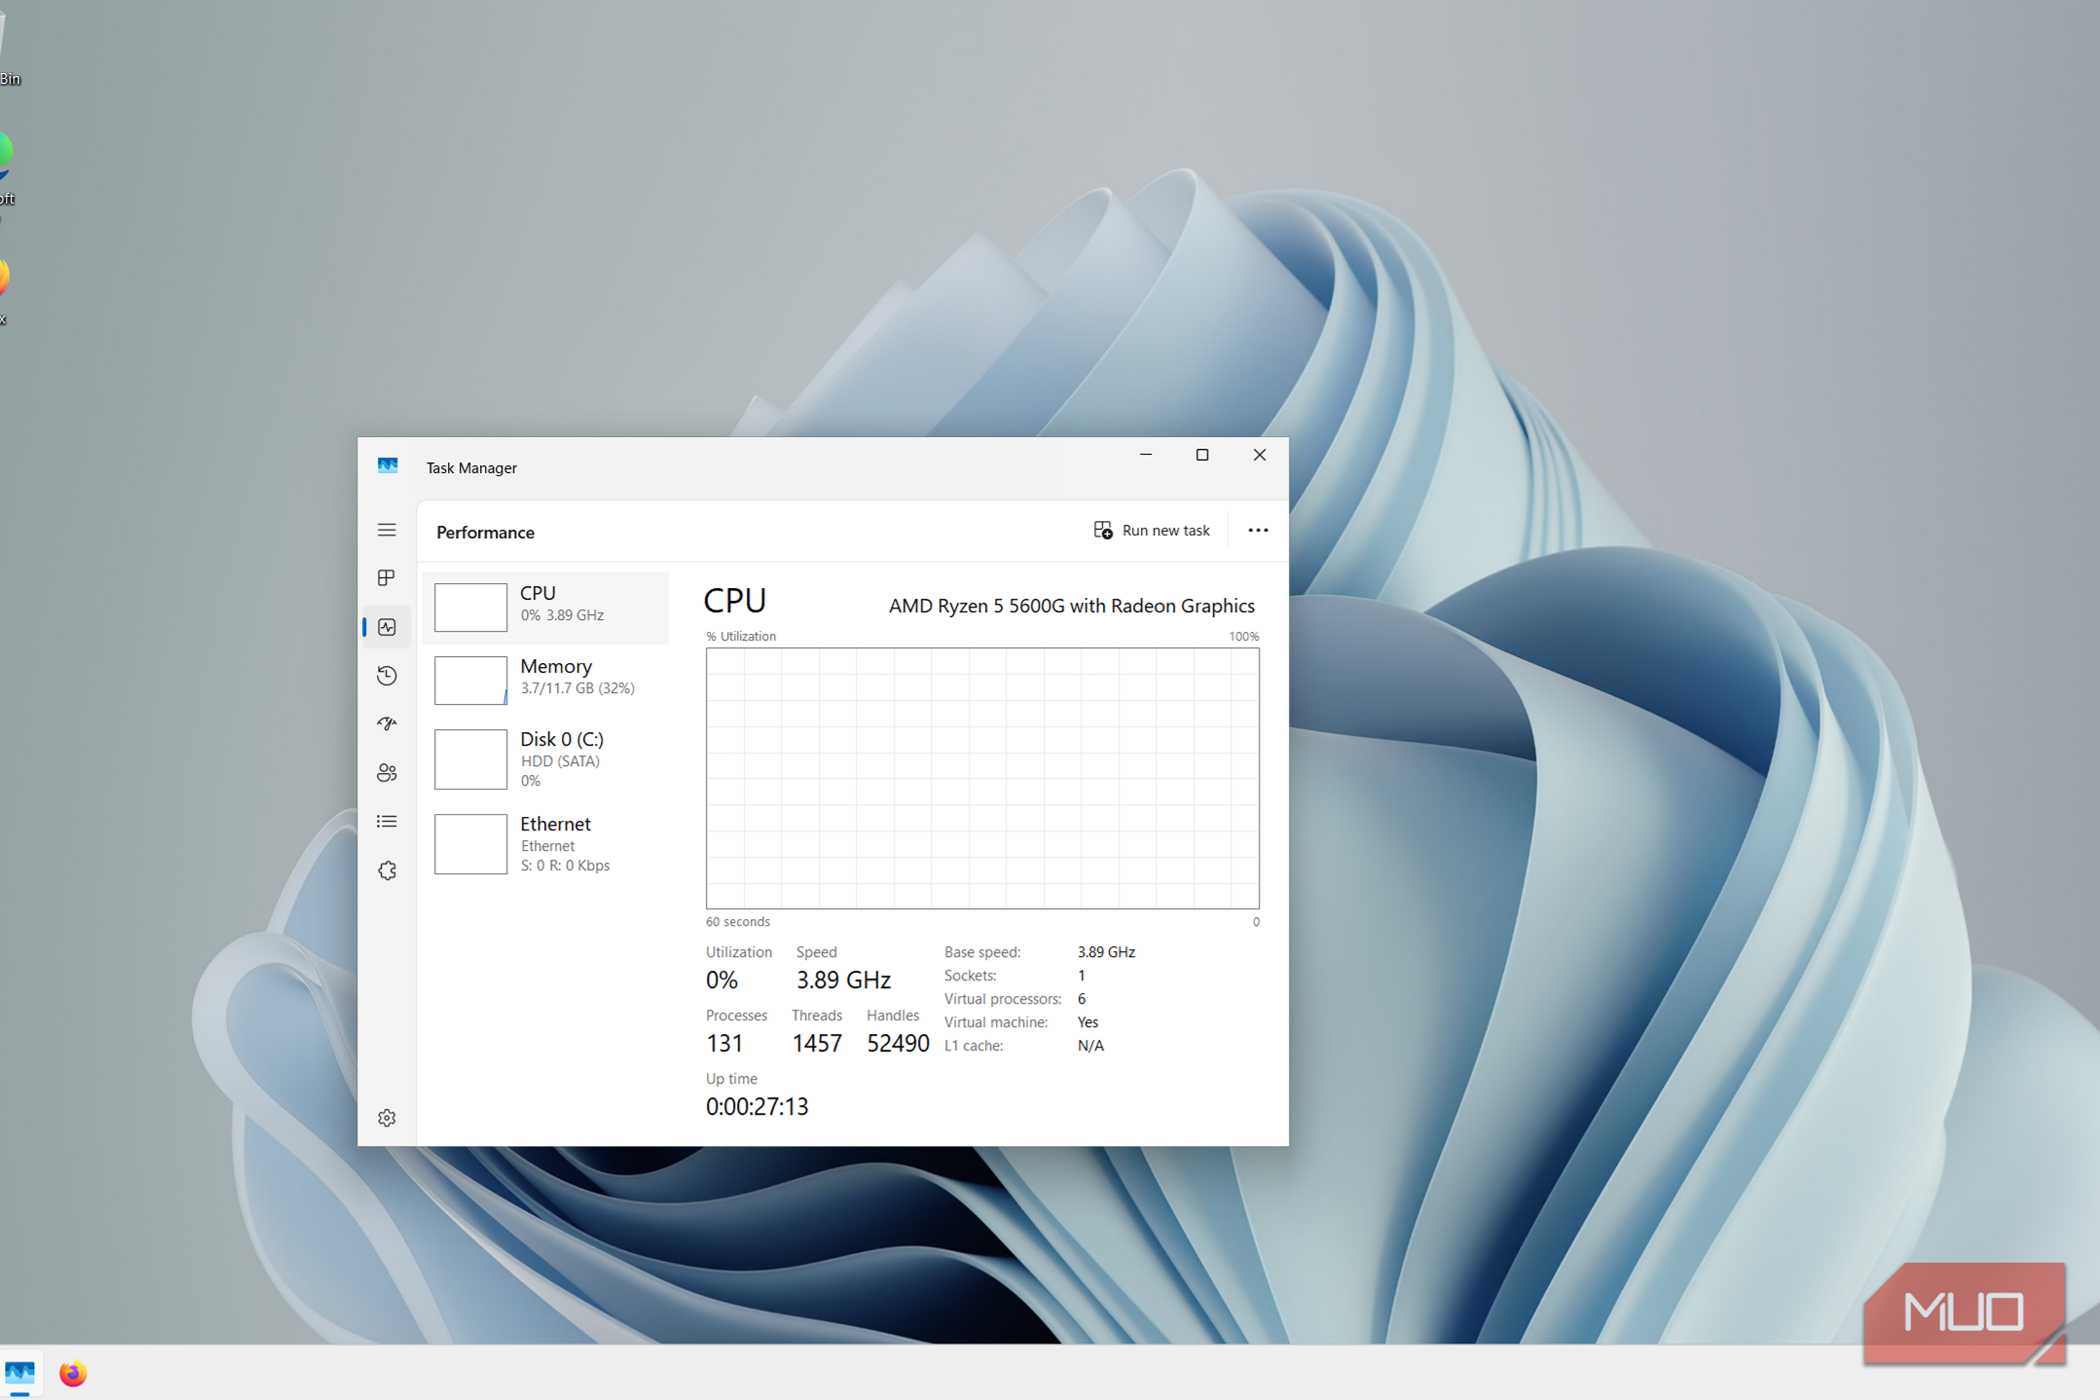Click the Handles value '52490'
2100x1400 pixels.
pos(898,1043)
